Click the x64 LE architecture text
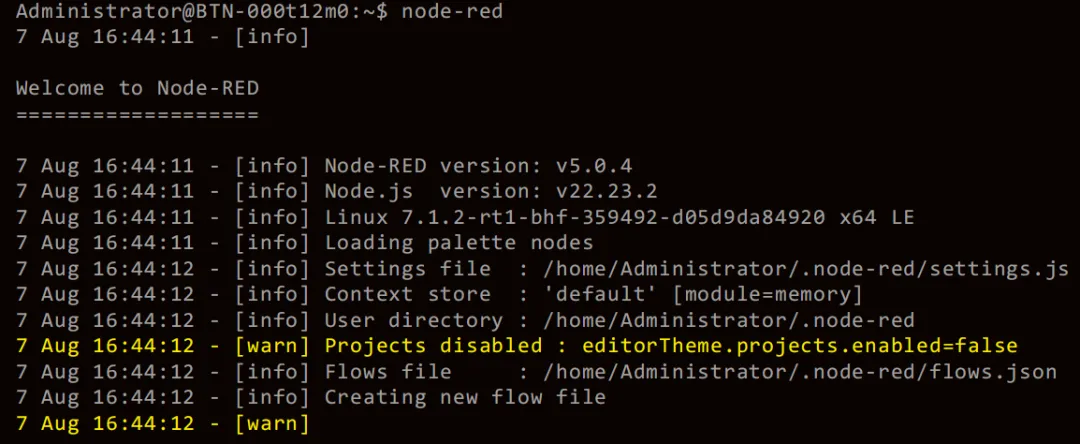1080x444 pixels. (876, 218)
